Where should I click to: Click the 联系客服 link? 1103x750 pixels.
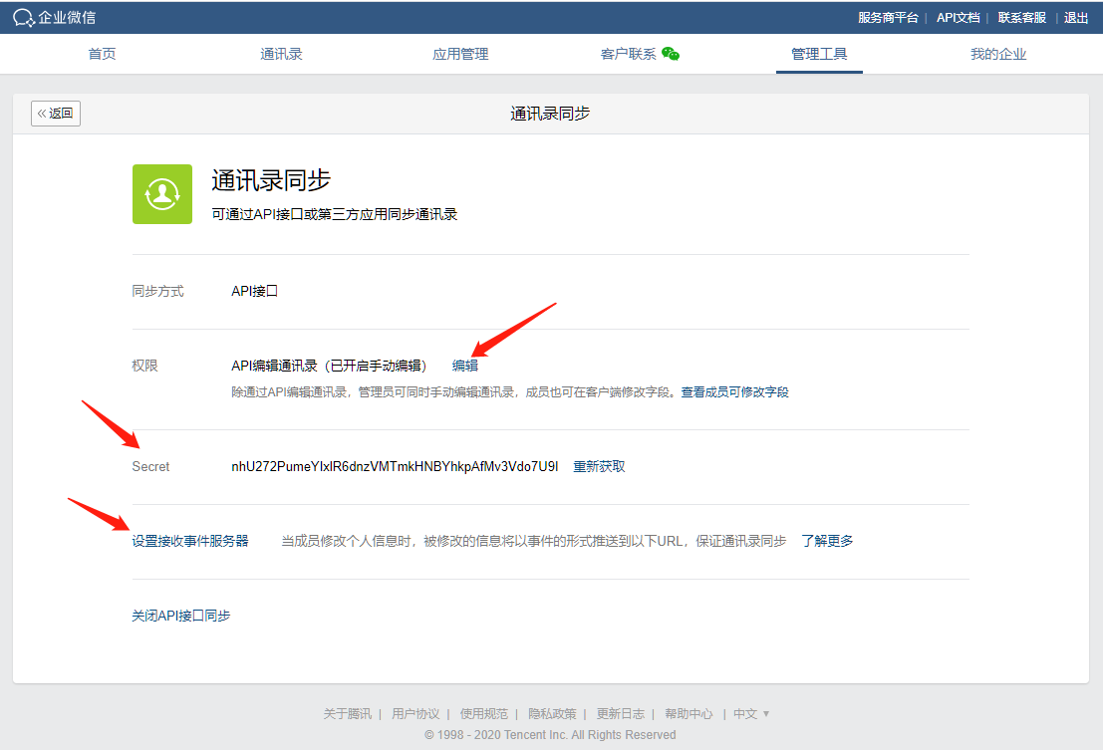[x=1022, y=18]
